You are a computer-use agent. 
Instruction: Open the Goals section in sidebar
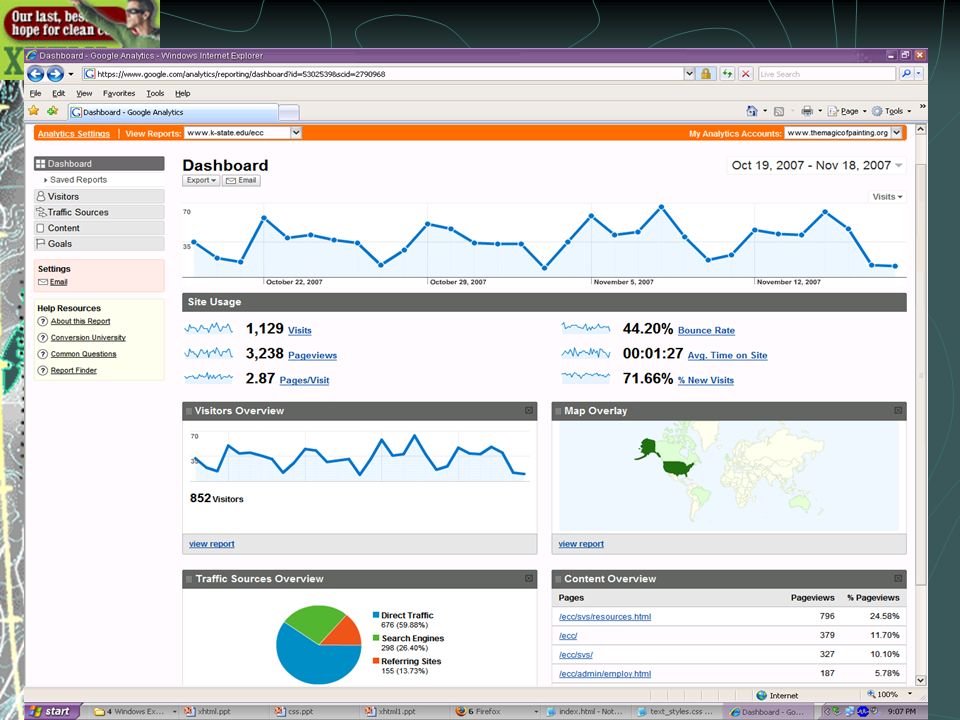click(99, 244)
